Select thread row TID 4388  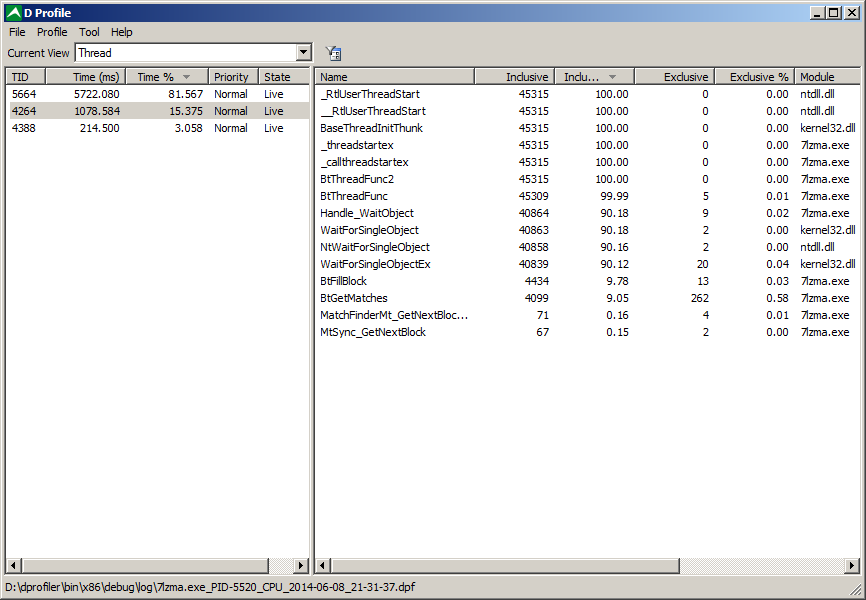point(159,128)
